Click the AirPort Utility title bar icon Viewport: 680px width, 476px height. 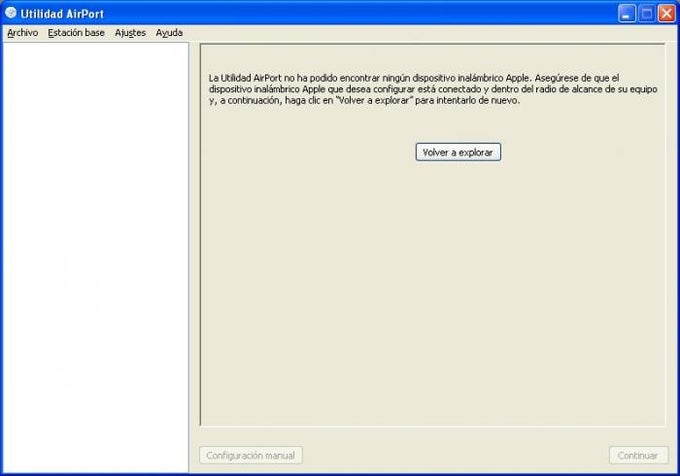(11, 13)
